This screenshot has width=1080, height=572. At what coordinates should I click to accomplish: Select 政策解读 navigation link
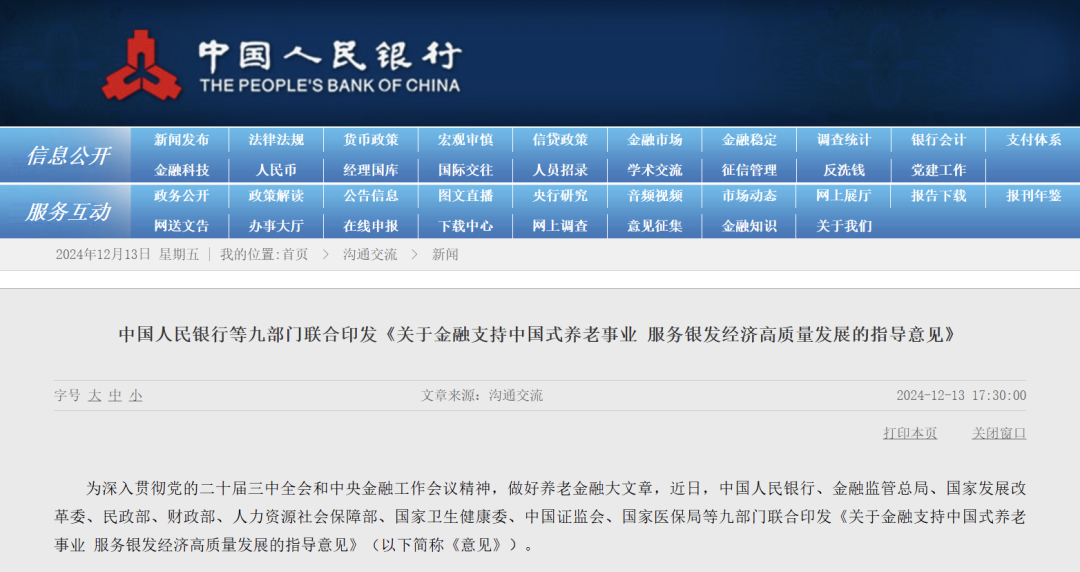click(276, 196)
